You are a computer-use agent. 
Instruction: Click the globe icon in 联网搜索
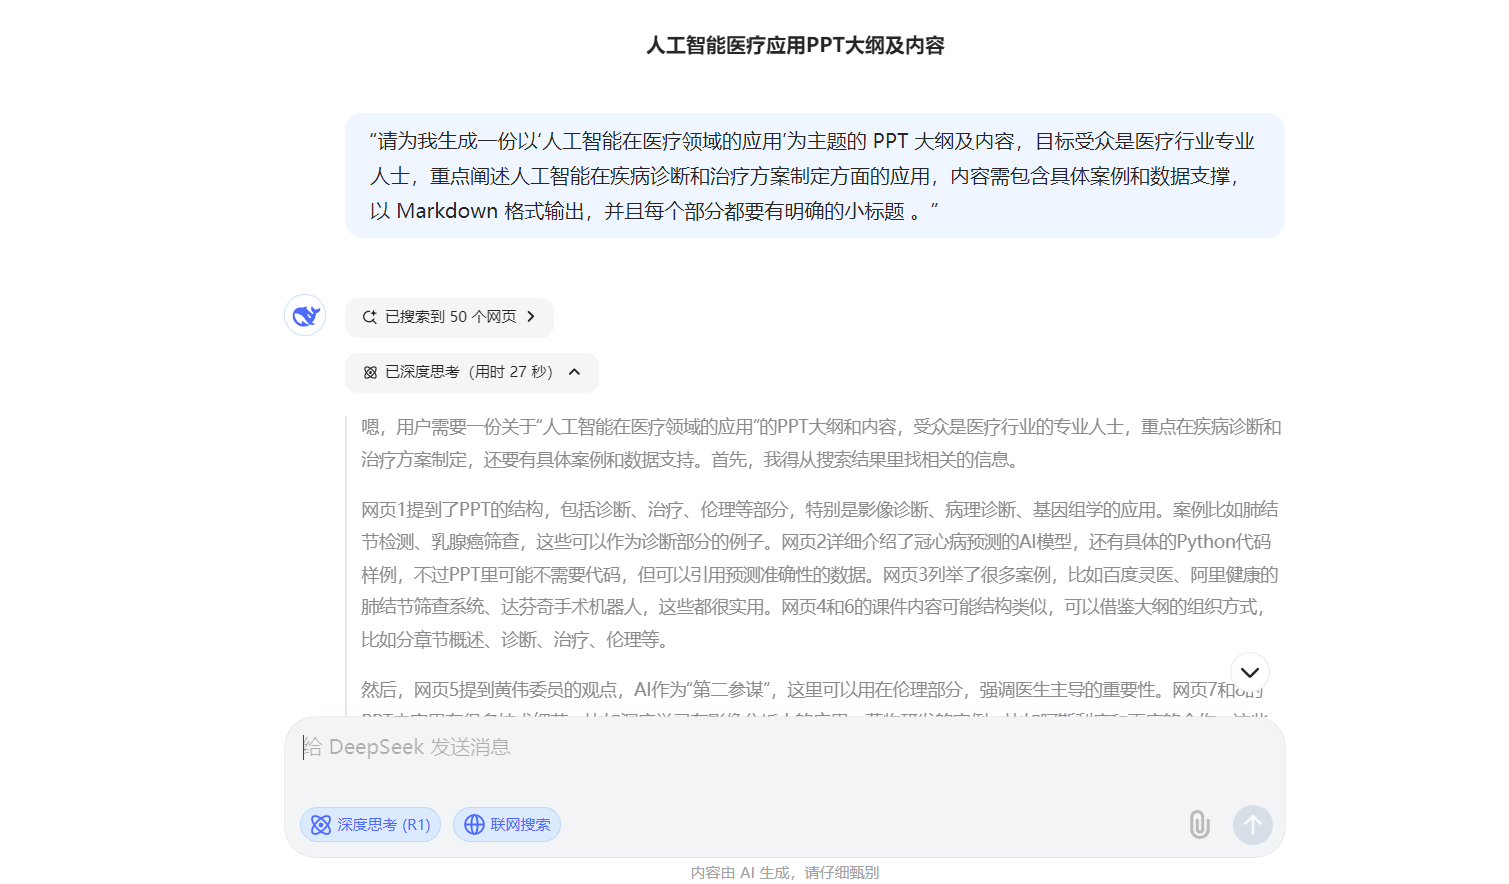point(474,825)
